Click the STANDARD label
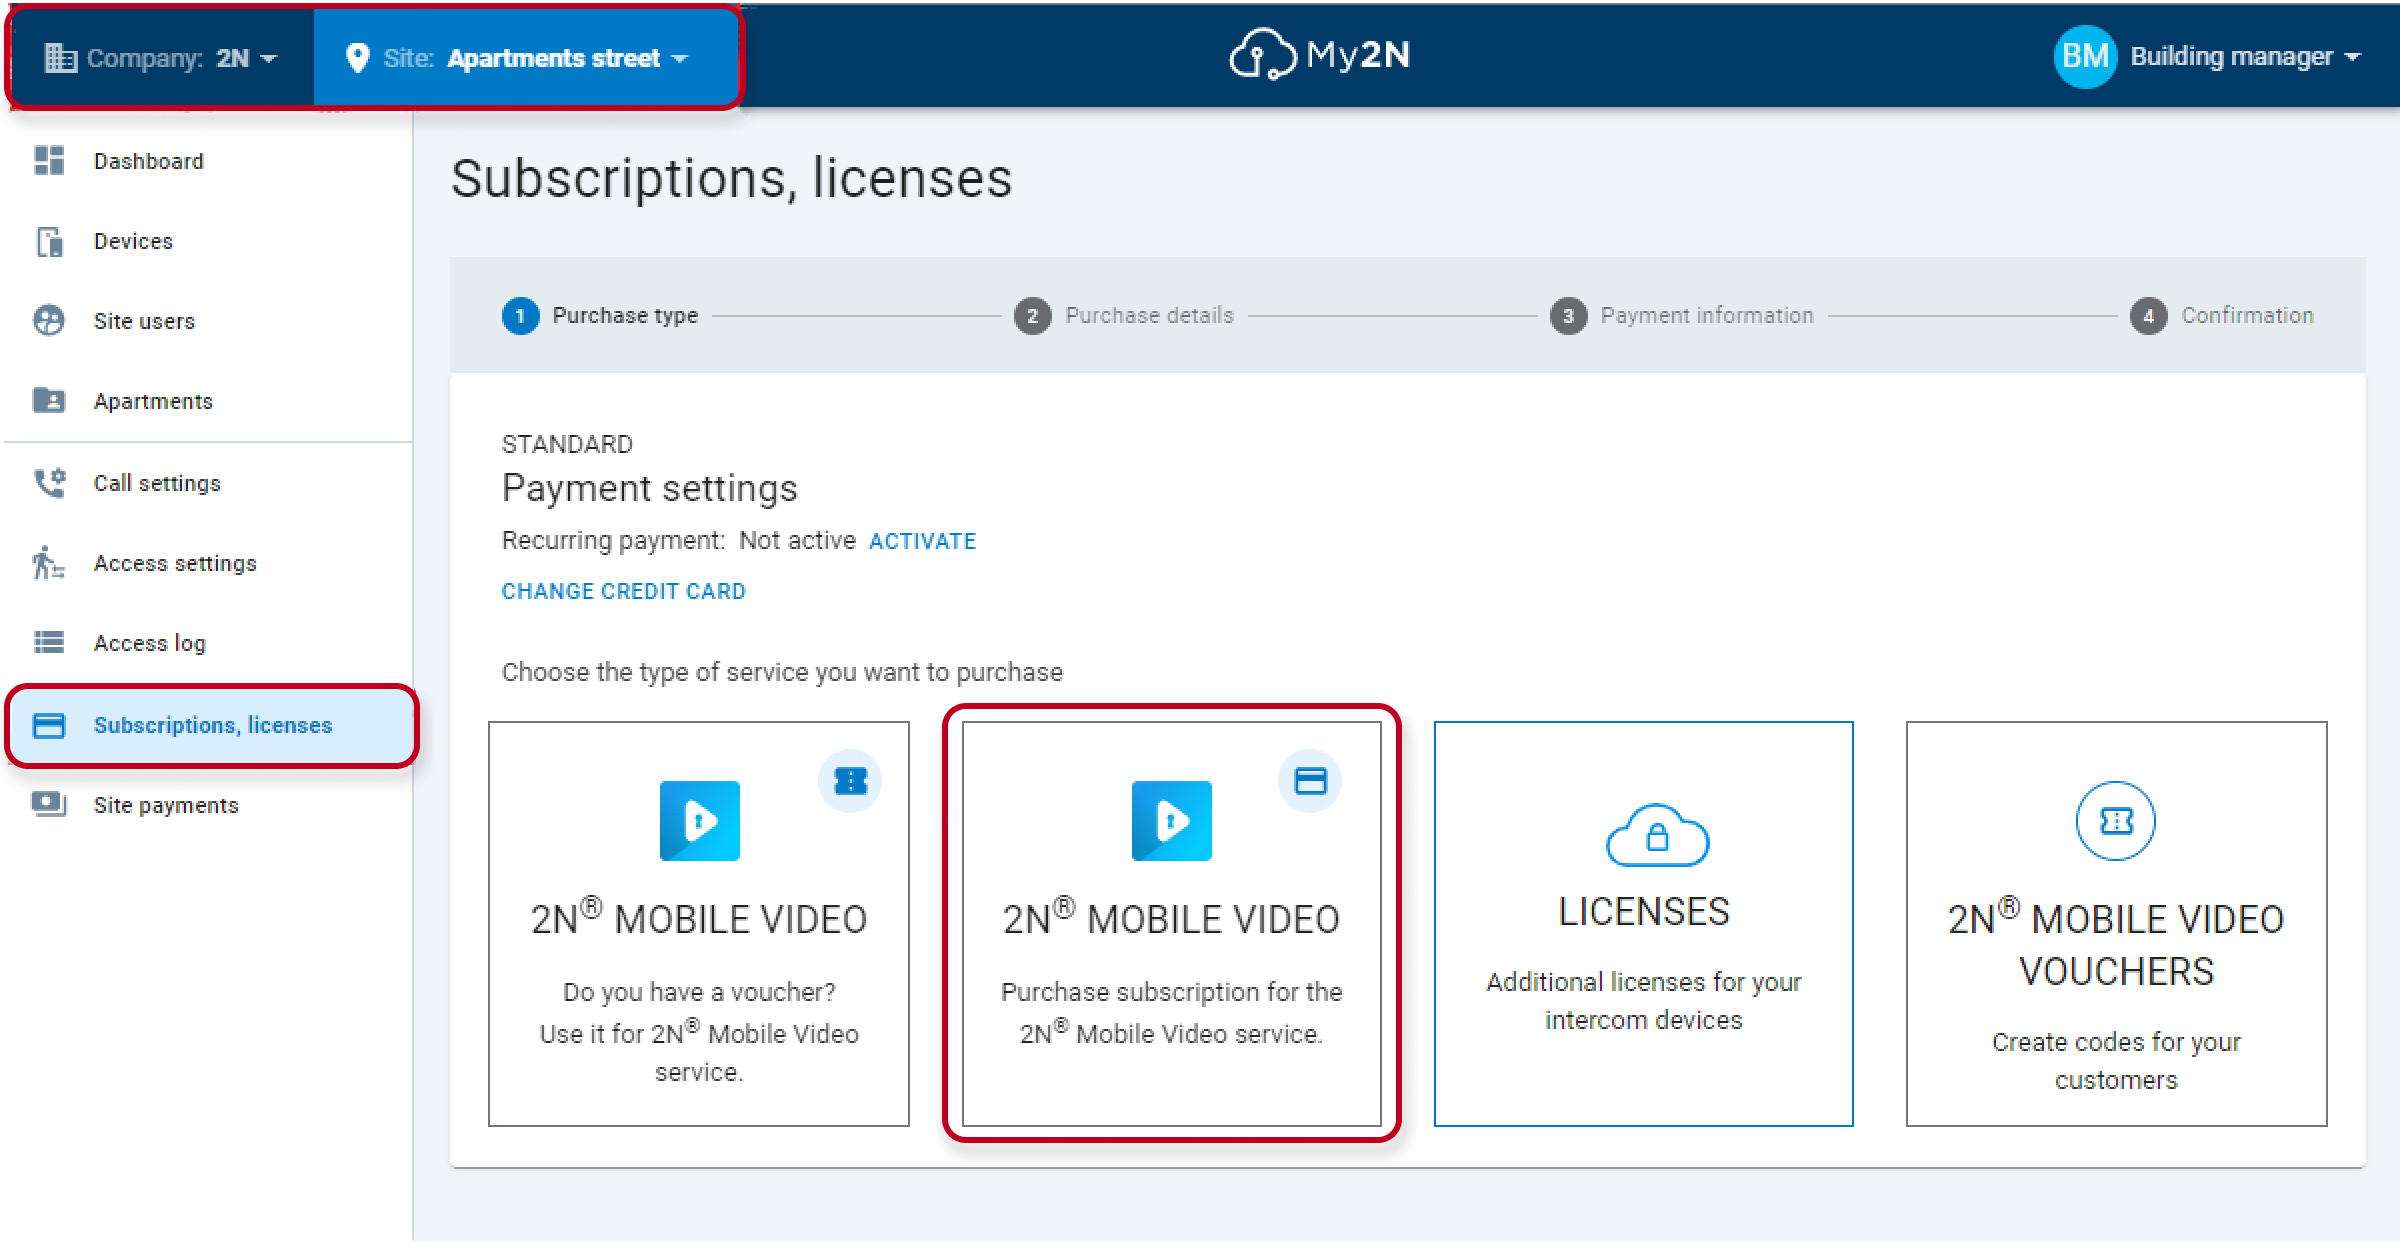 point(567,444)
